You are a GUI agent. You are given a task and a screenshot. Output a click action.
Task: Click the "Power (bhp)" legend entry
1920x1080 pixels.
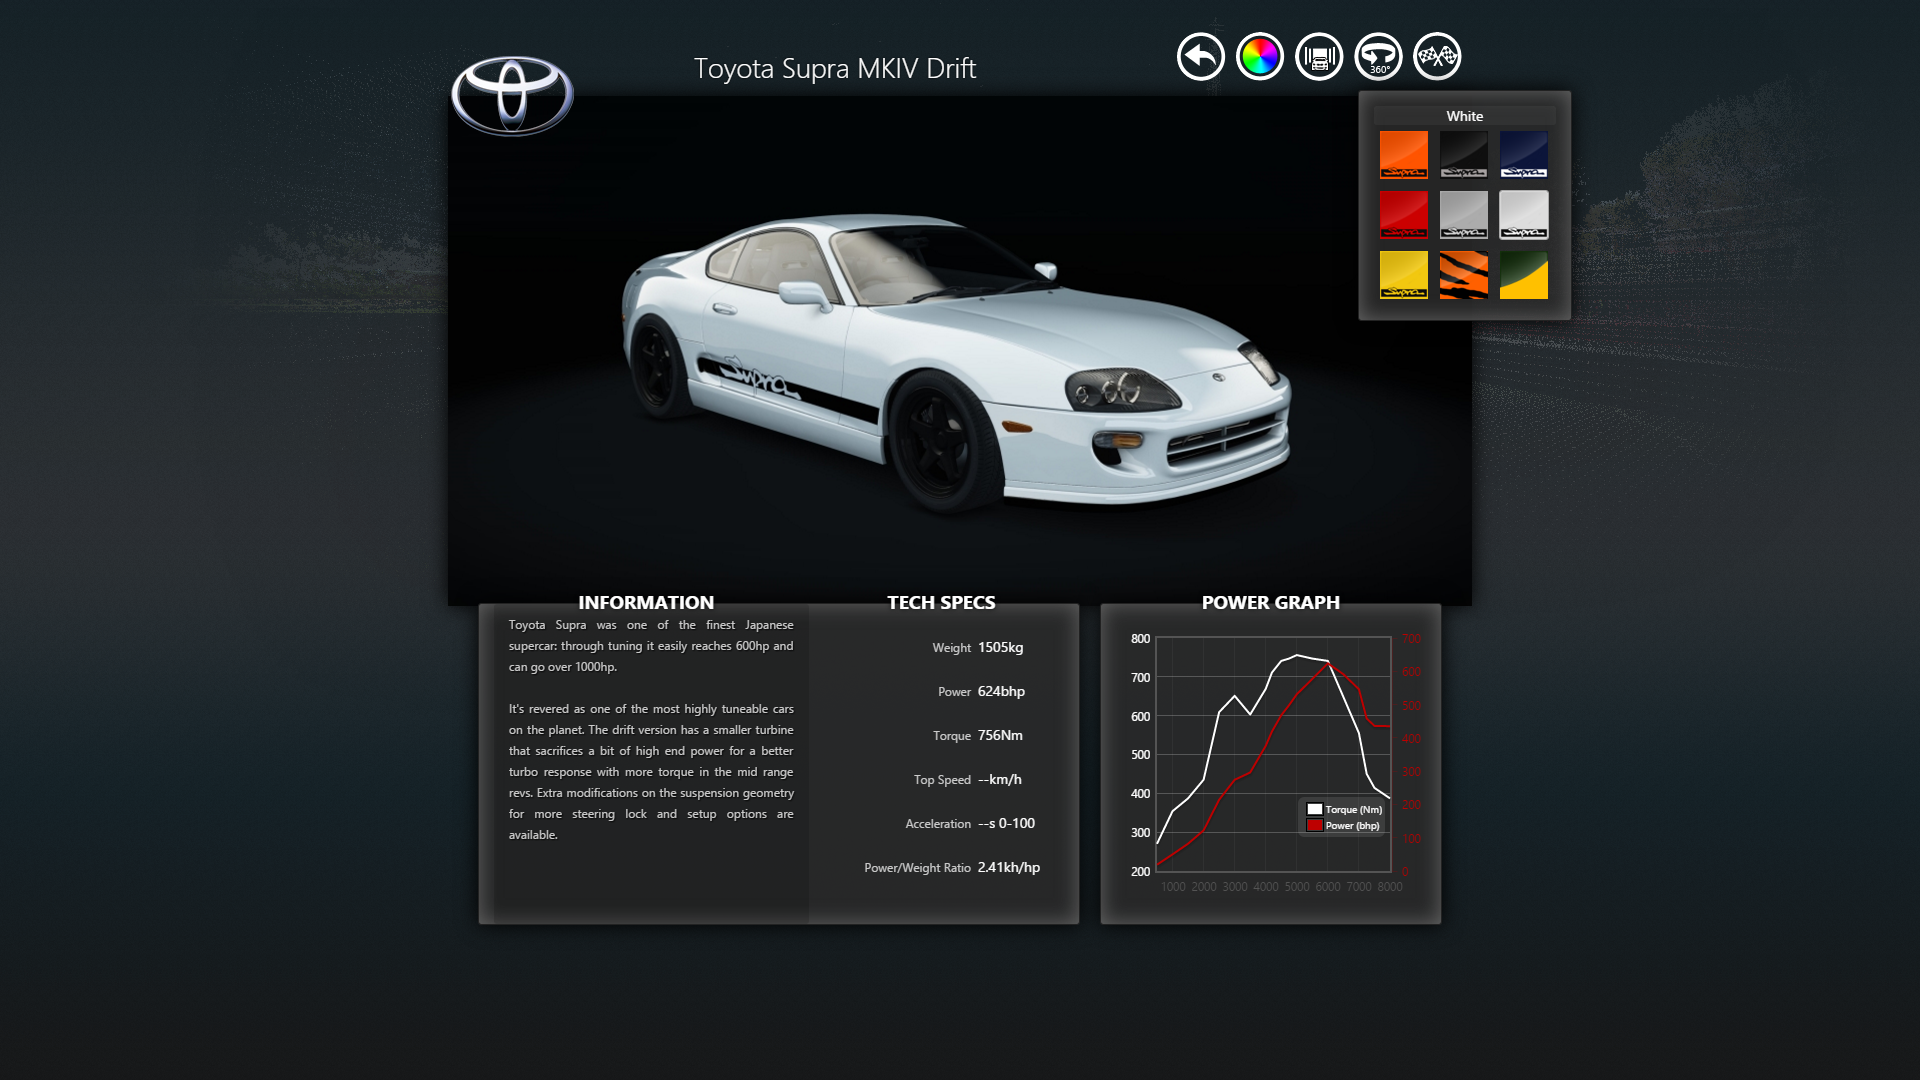(1343, 825)
